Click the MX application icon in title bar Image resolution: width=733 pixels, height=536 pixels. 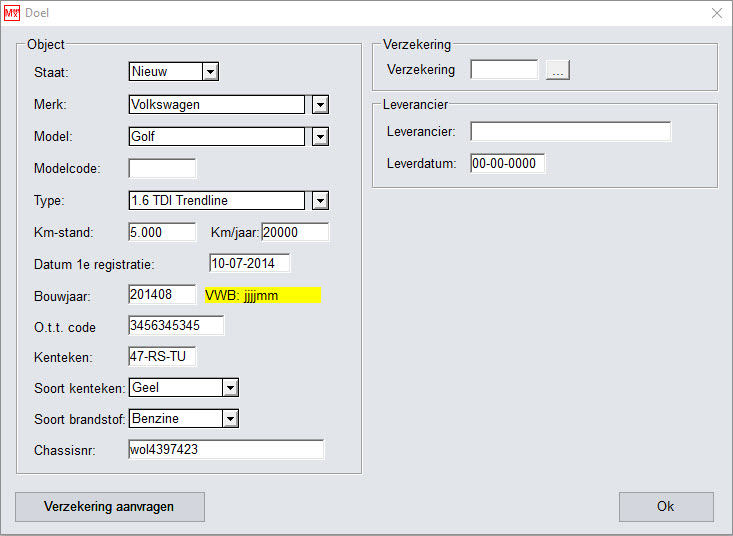pyautogui.click(x=12, y=13)
